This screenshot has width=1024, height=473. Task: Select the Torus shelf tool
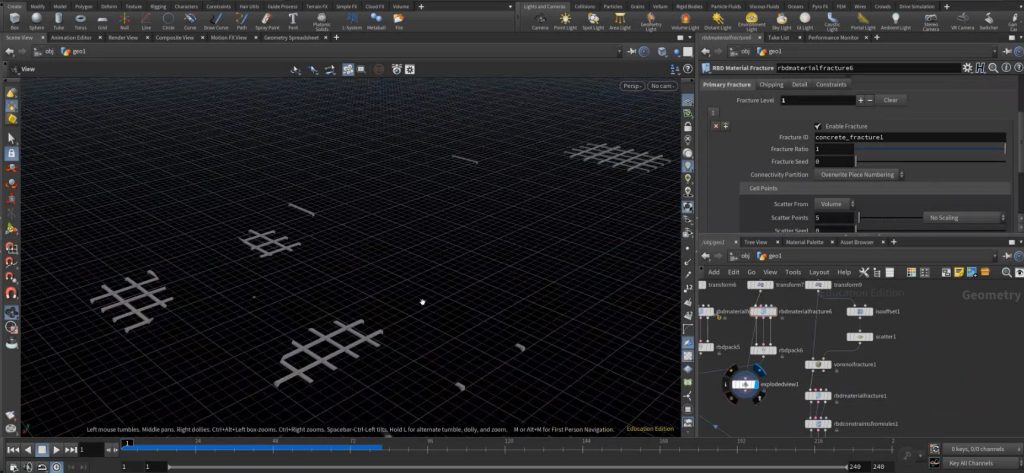tap(80, 21)
